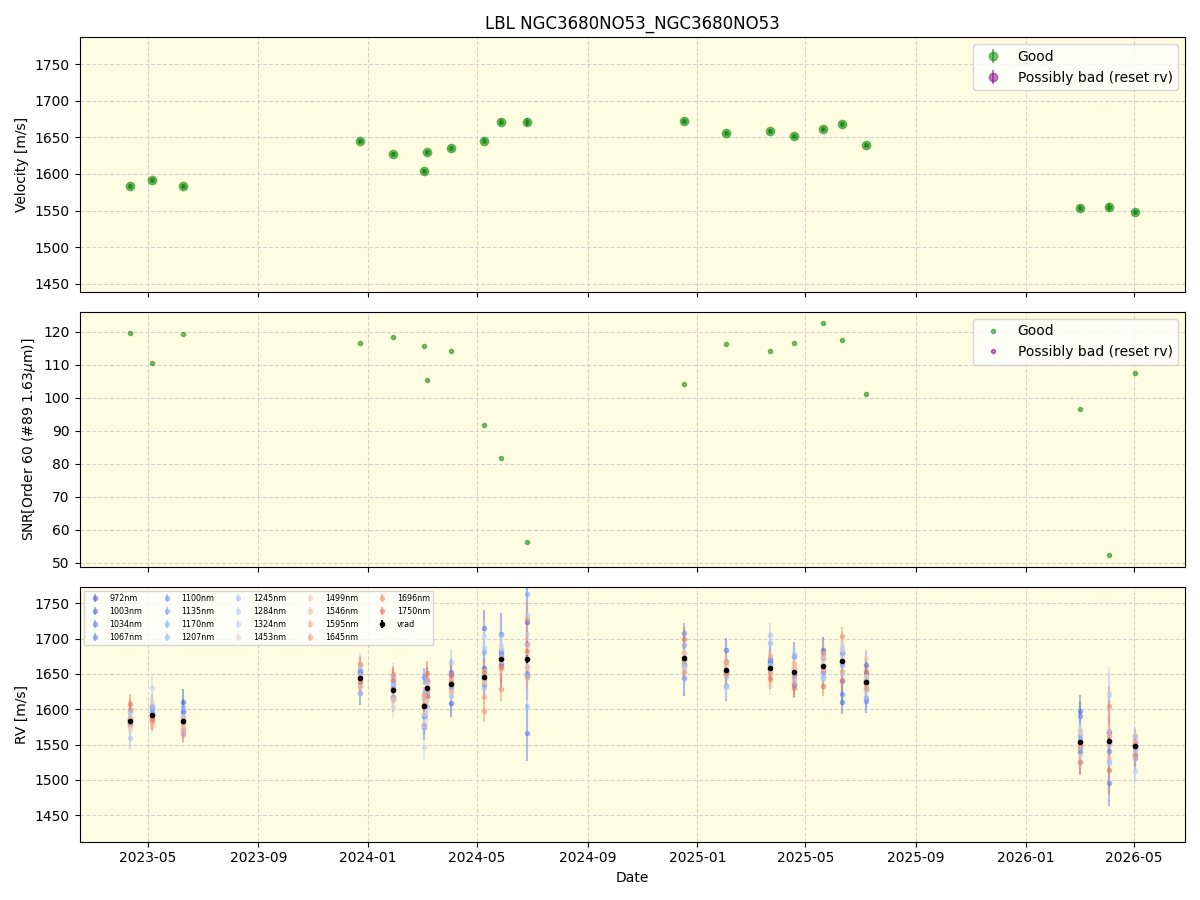Click the plot title LBL NGC3680NO53_NGC3680NO53
The width and height of the screenshot is (1200, 900).
pos(632,23)
